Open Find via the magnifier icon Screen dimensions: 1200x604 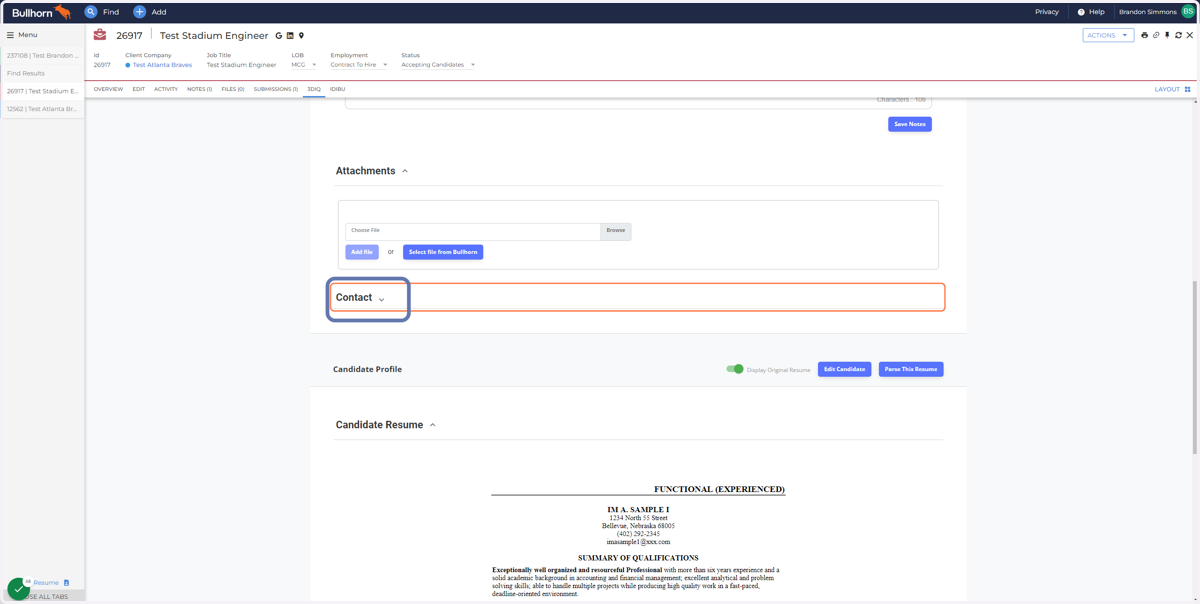(91, 12)
